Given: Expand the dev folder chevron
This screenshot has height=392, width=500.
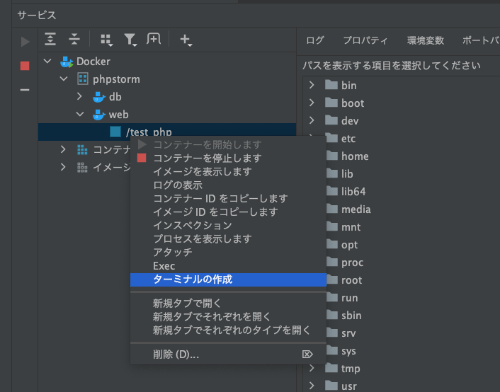Looking at the screenshot, I should (312, 120).
